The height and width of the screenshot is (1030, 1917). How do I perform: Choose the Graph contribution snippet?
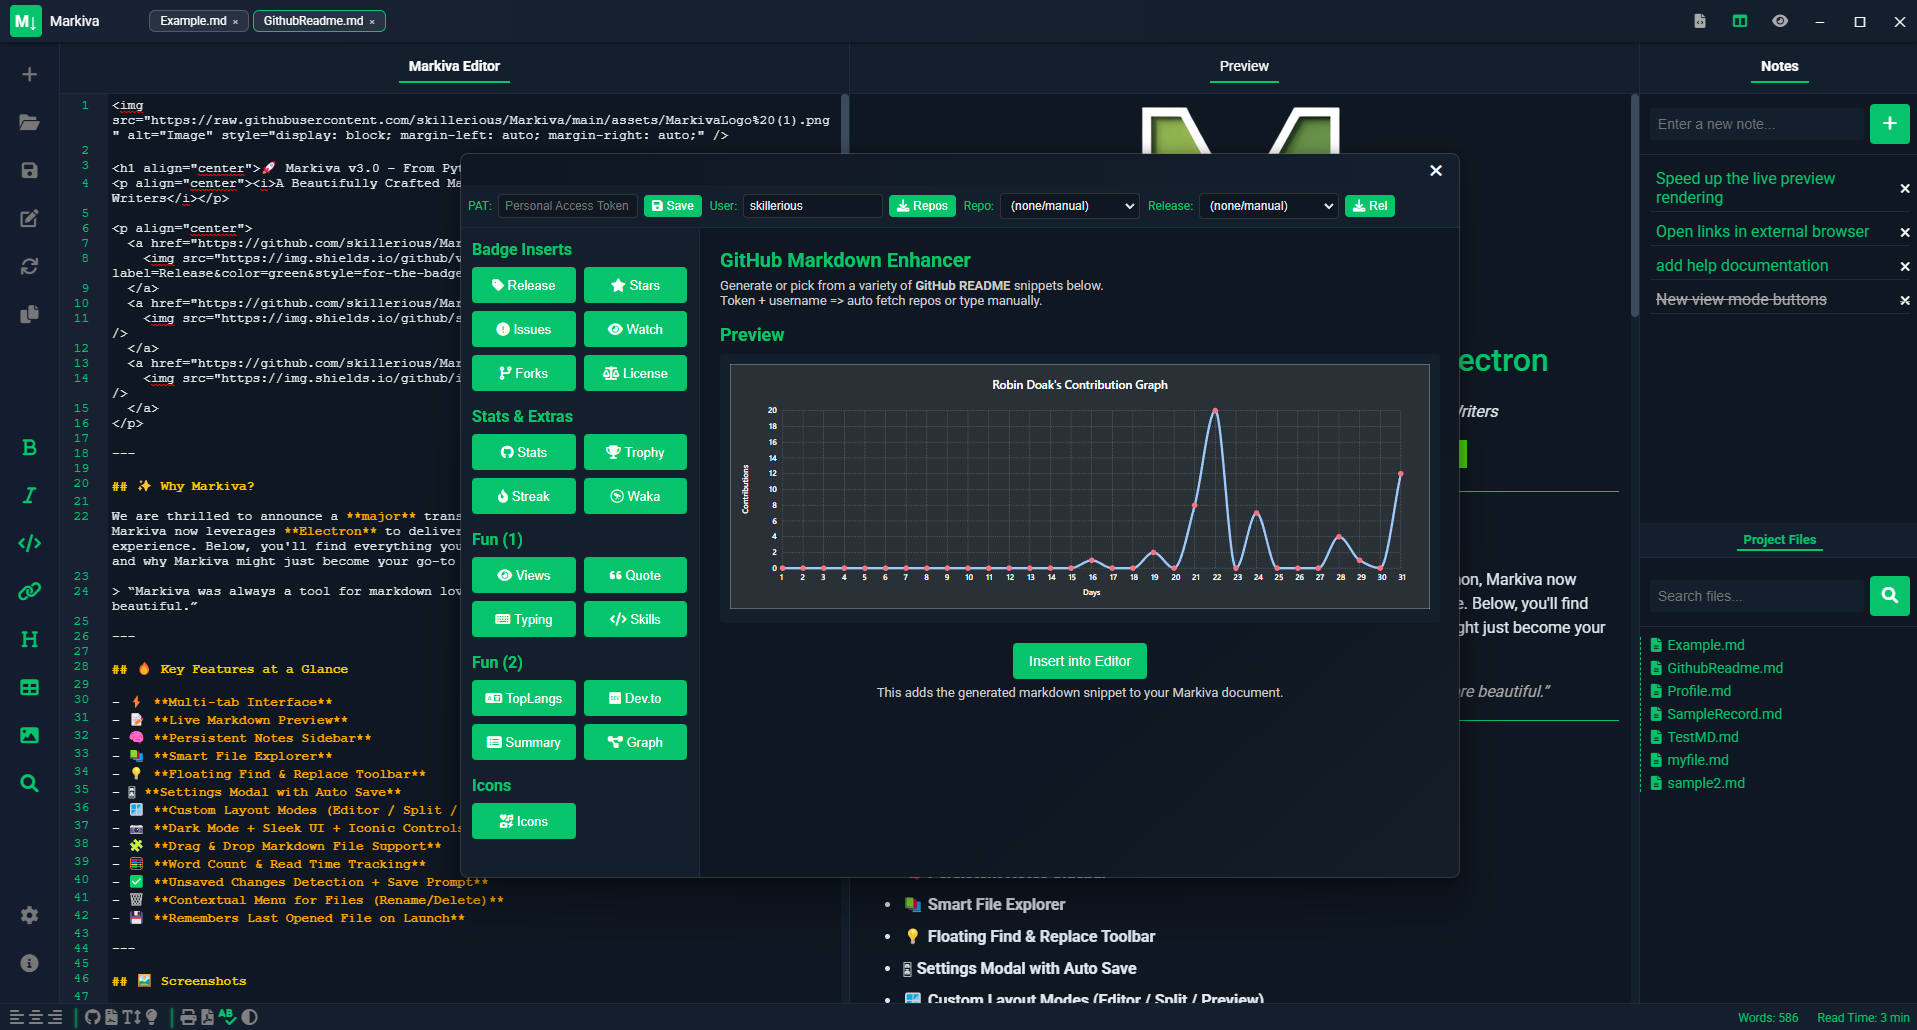pyautogui.click(x=635, y=742)
